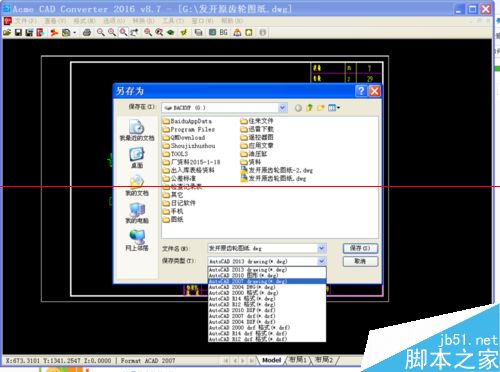Click the question-mark help button in dialog title
The width and height of the screenshot is (500, 372).
point(361,91)
